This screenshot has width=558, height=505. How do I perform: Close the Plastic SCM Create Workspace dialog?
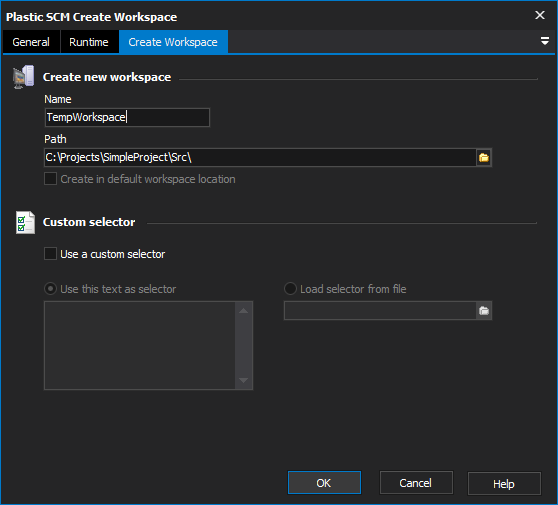coord(540,15)
